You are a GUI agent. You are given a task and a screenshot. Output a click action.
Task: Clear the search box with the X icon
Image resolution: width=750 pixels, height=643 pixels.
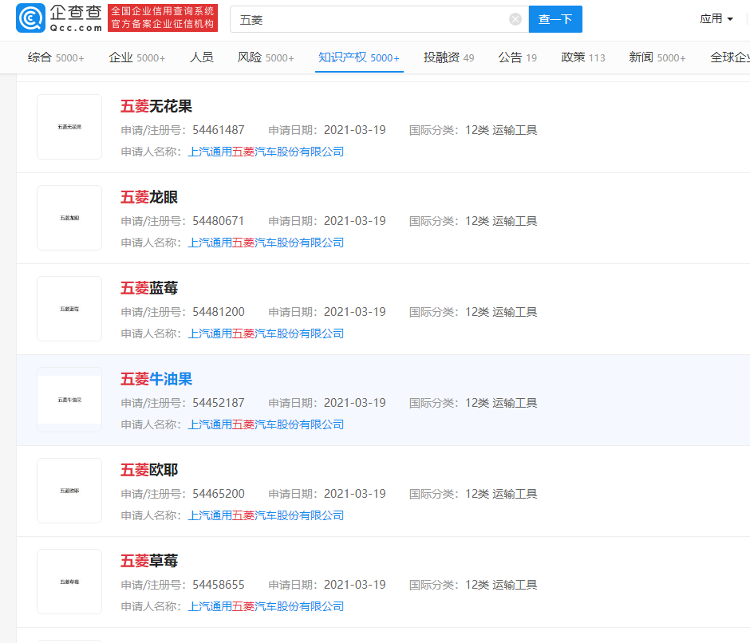coord(515,19)
